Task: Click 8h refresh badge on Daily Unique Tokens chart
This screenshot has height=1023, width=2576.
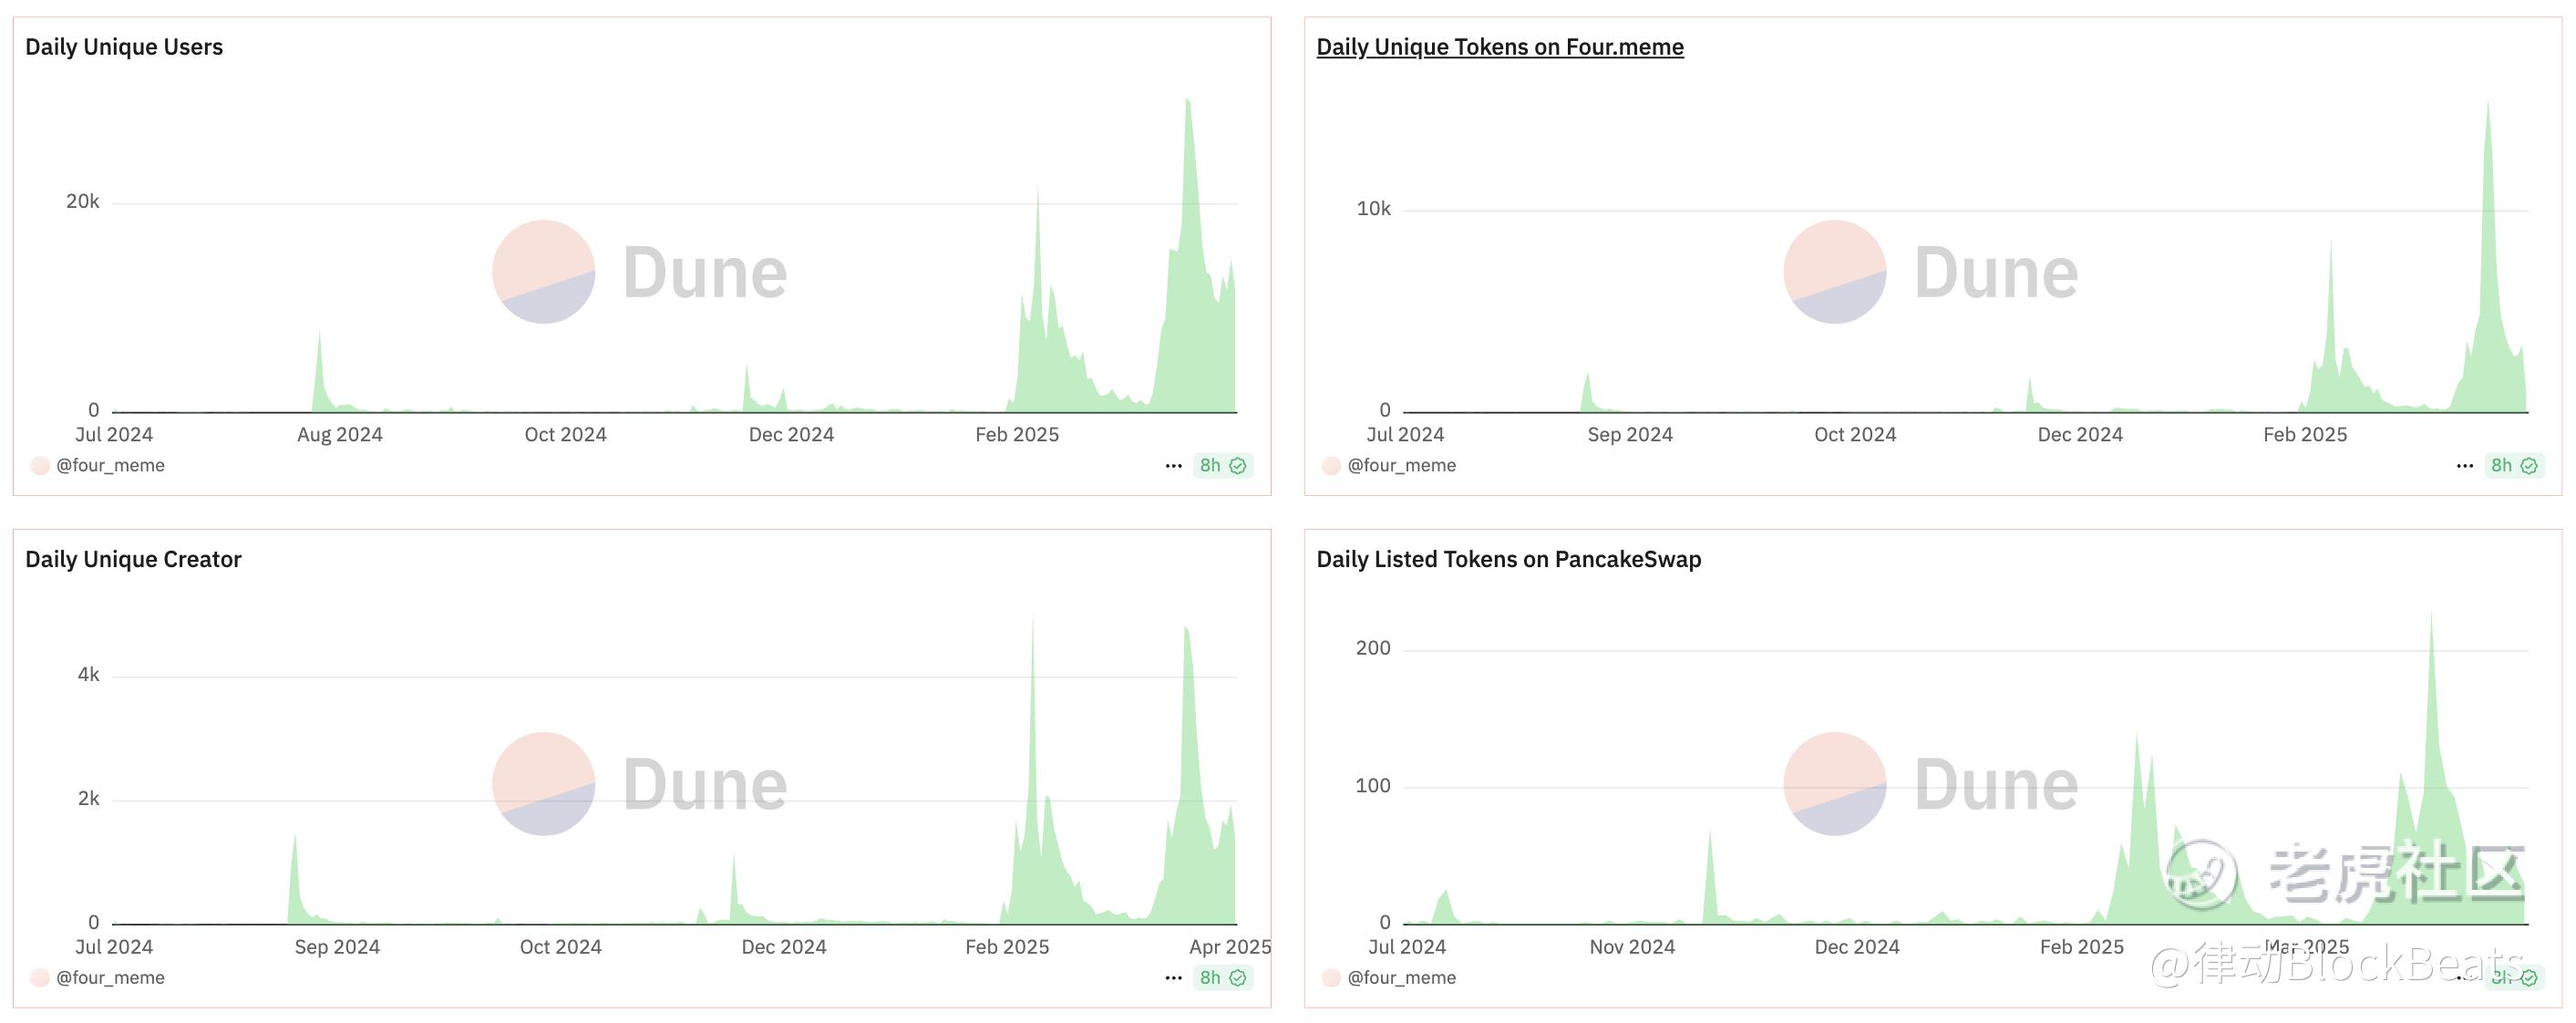Action: [2513, 466]
